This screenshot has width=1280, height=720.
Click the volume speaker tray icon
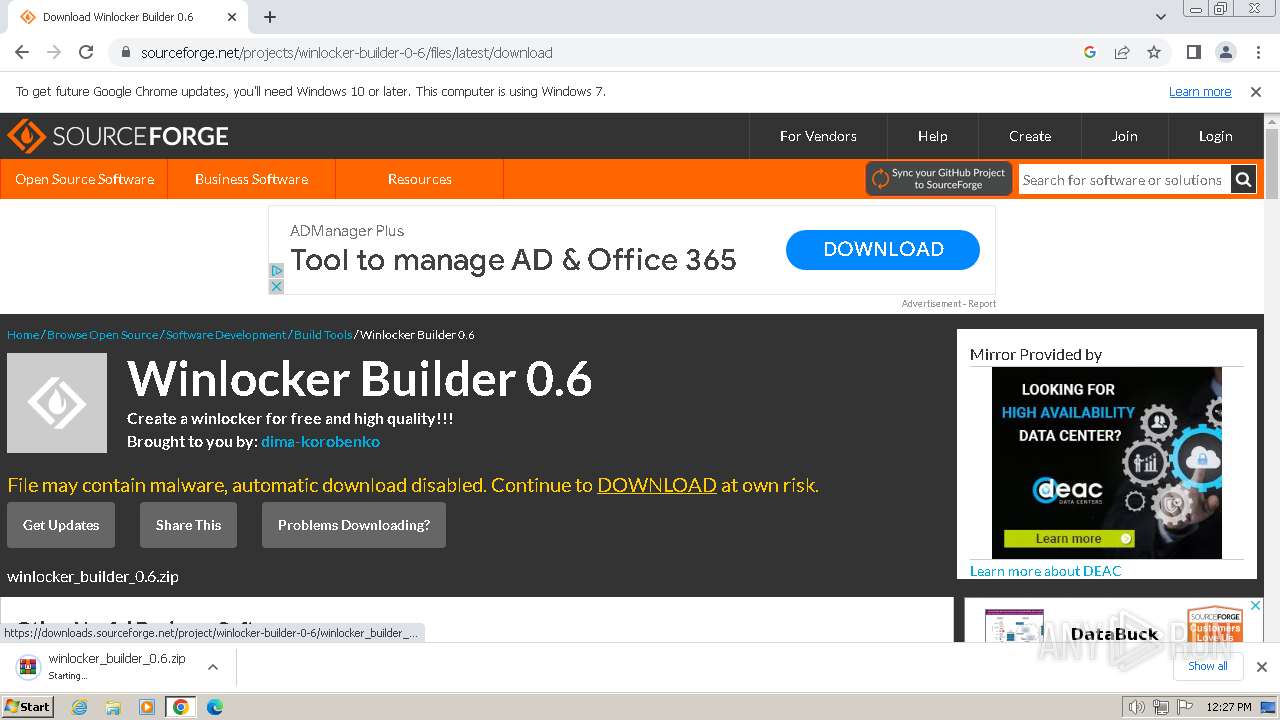[x=1136, y=707]
